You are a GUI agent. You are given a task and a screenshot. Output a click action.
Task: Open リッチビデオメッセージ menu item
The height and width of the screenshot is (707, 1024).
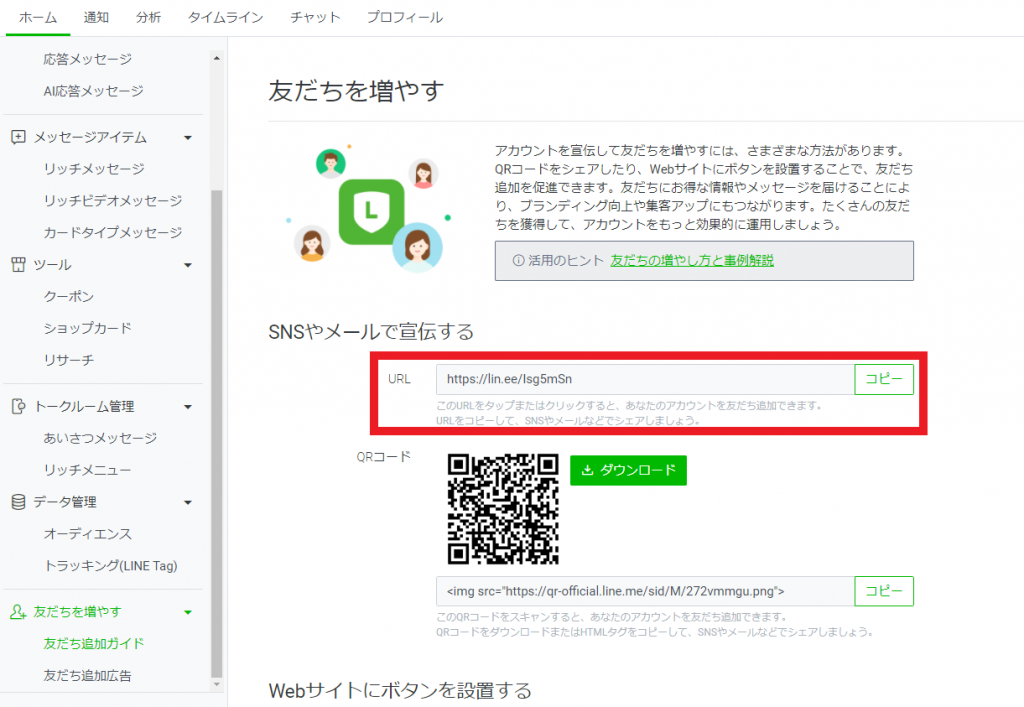[113, 201]
